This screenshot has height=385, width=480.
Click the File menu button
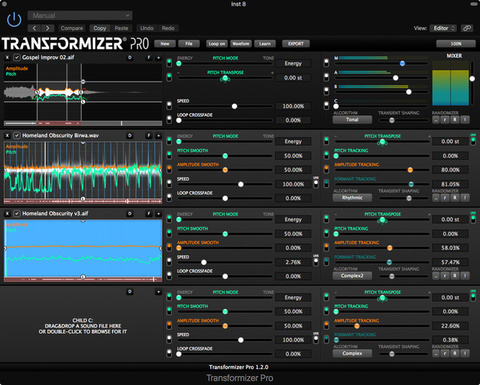coord(189,44)
